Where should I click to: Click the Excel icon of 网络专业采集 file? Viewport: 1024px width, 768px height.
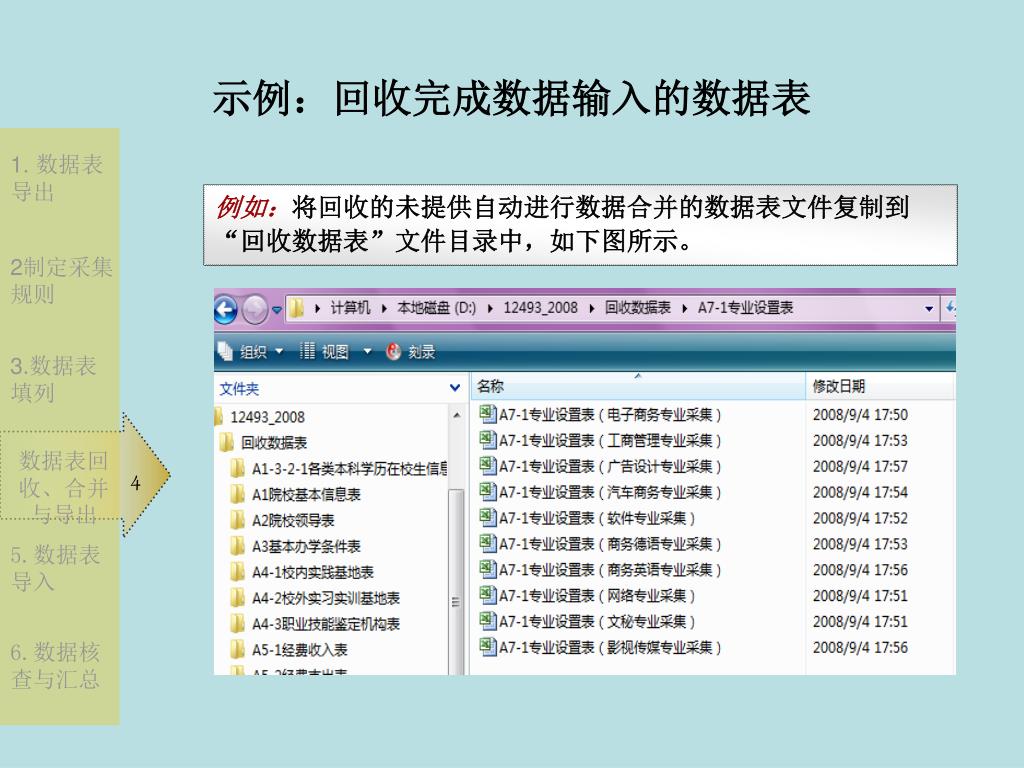pos(487,595)
